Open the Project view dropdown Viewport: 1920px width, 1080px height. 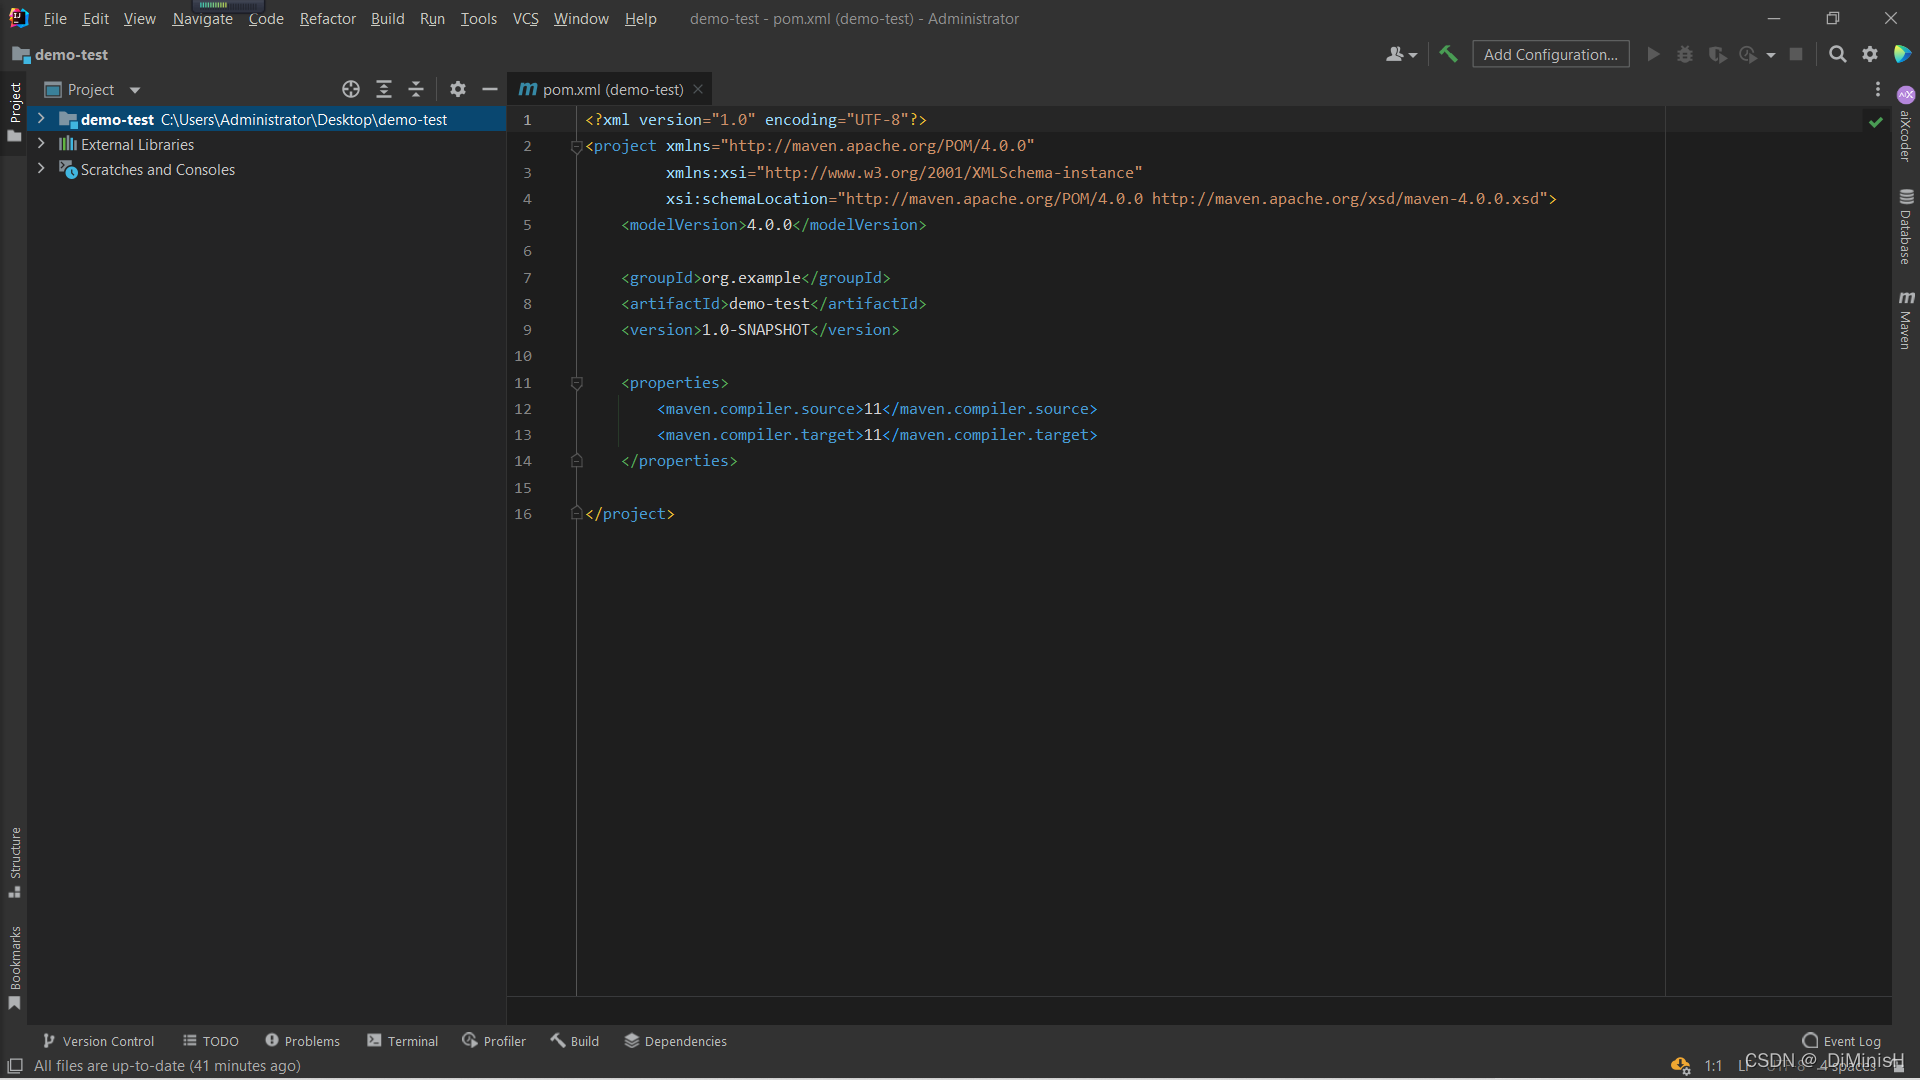click(x=135, y=90)
